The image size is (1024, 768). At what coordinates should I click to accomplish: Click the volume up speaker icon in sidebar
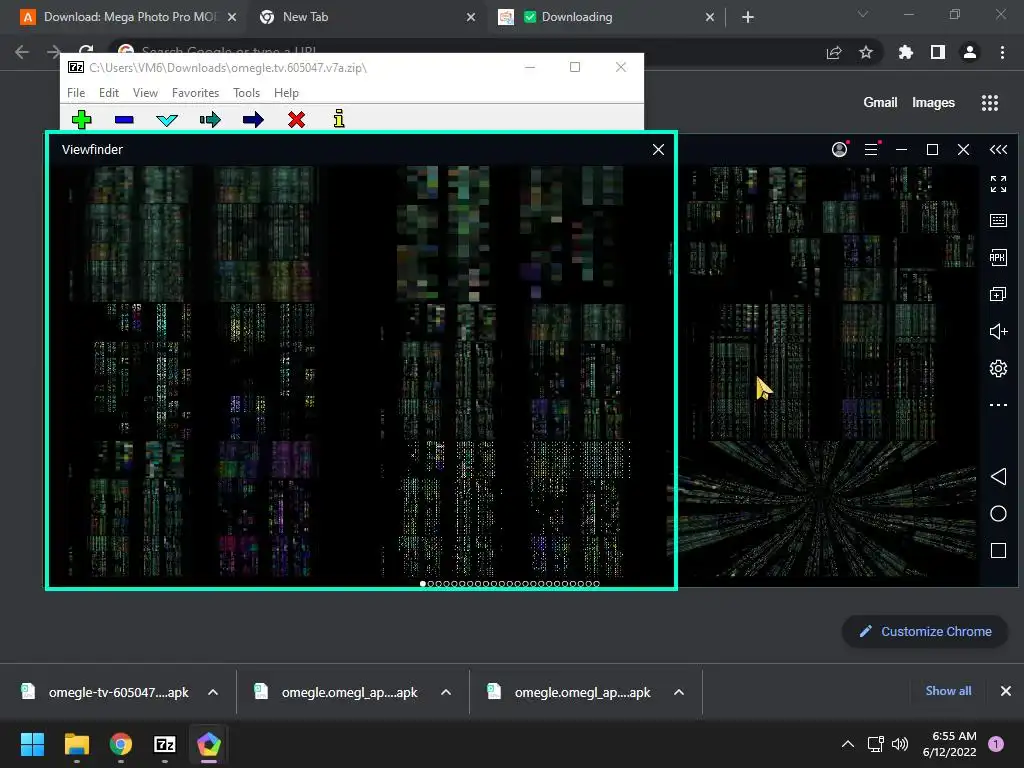[x=998, y=332]
